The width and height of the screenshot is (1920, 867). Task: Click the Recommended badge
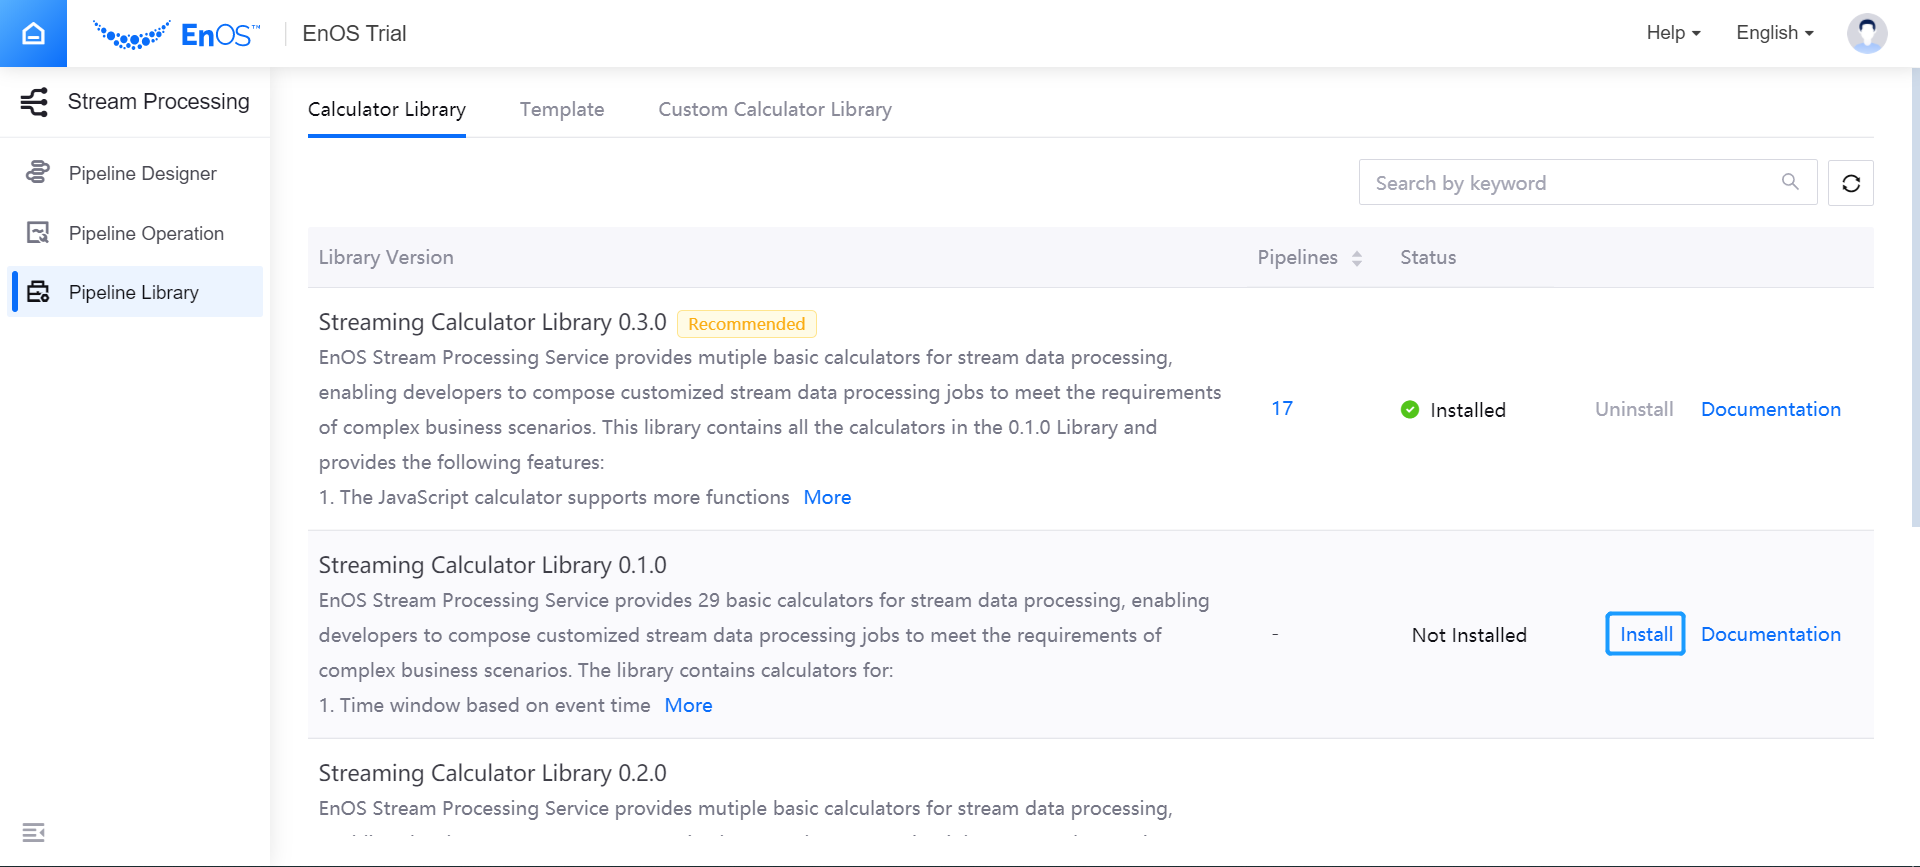tap(746, 324)
